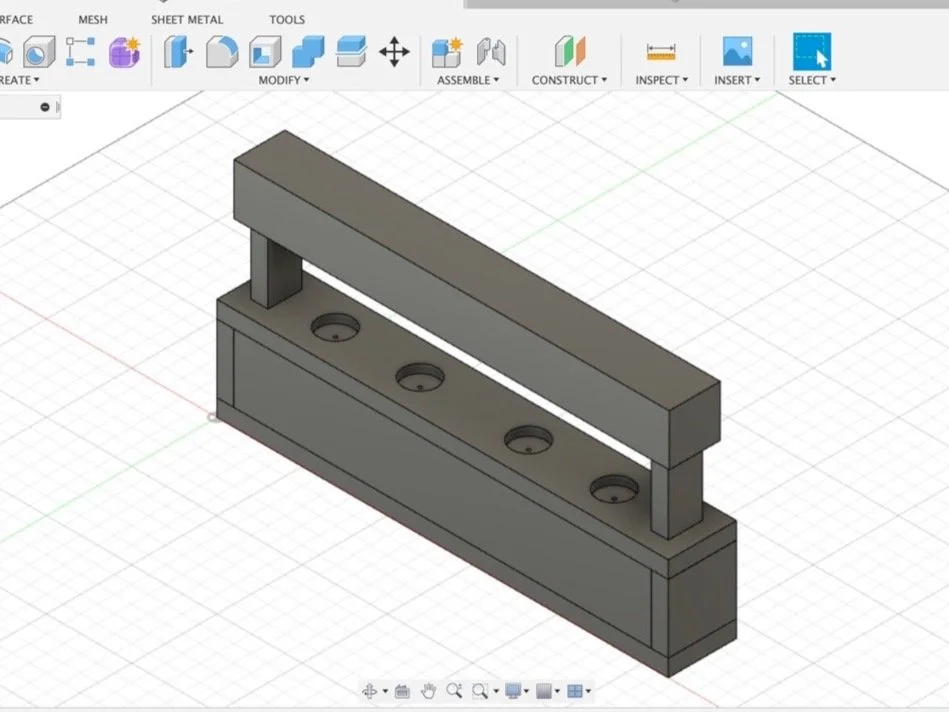949x712 pixels.
Task: Activate the Pan hand tool
Action: click(x=429, y=691)
